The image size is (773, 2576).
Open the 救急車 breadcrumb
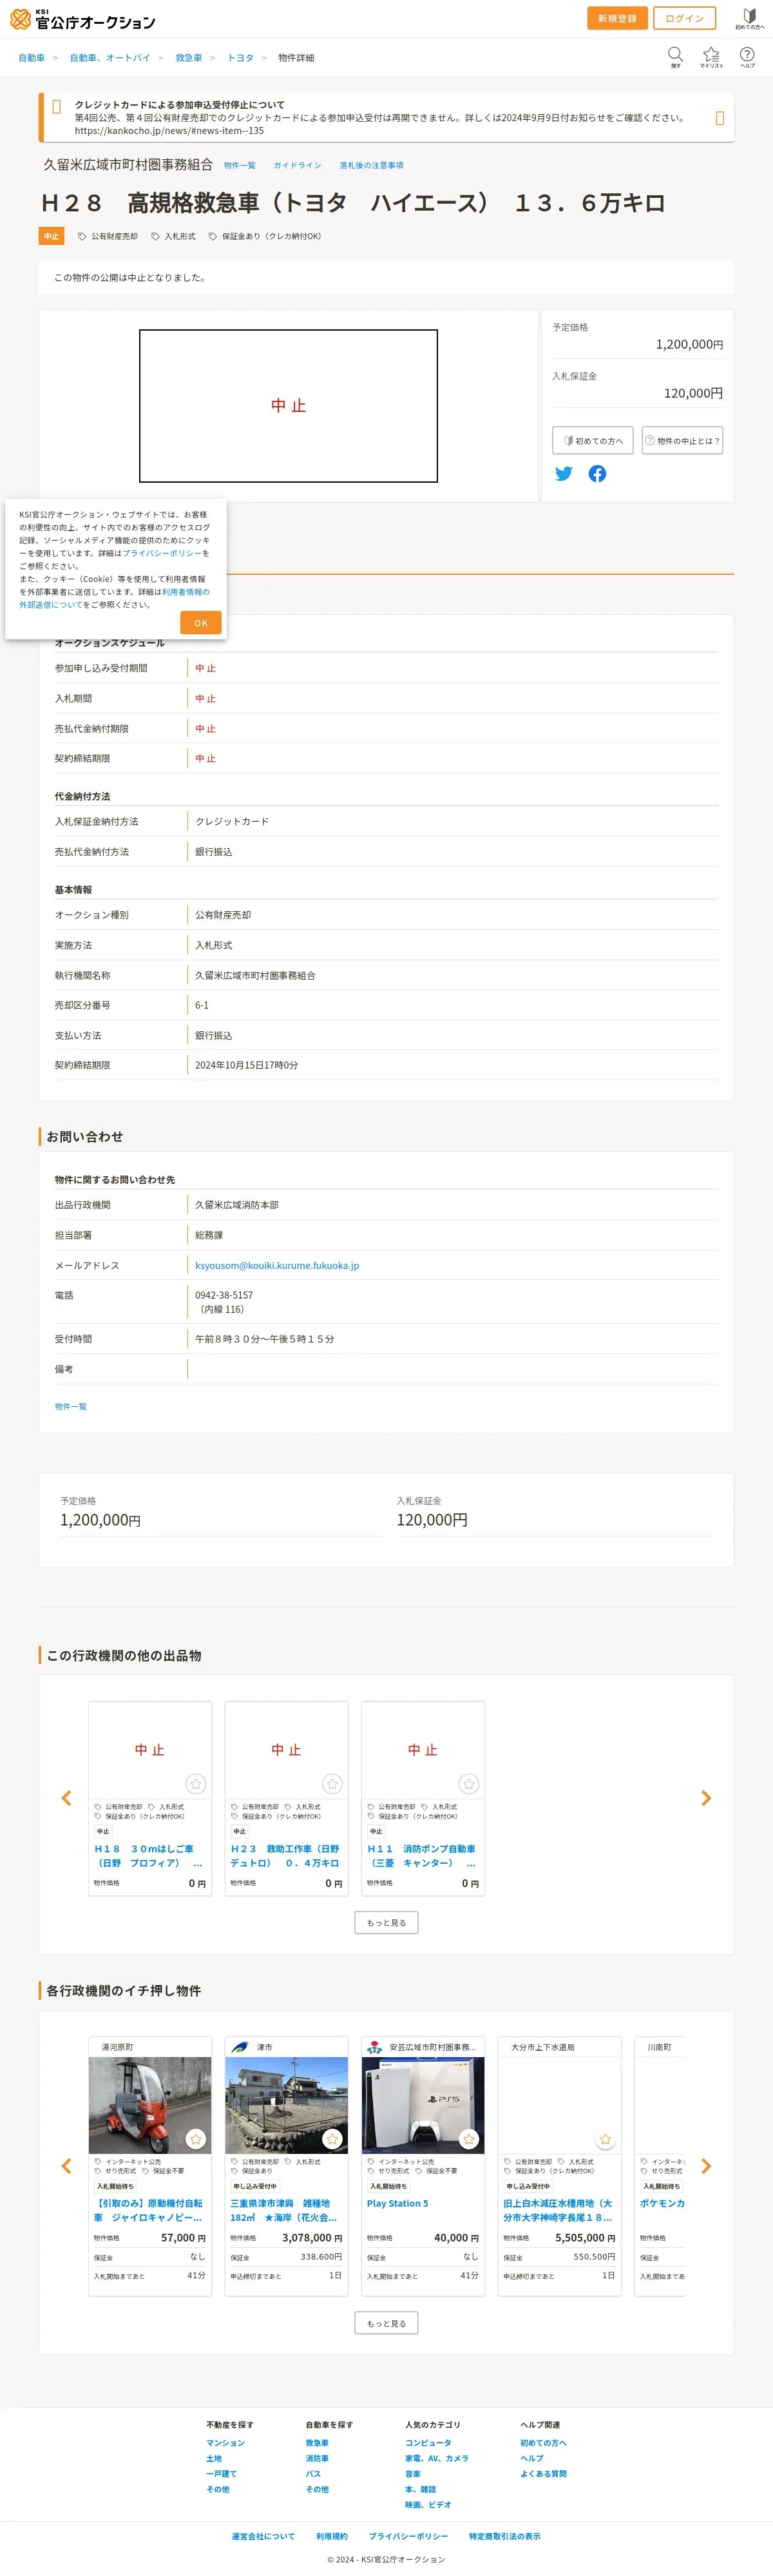(189, 58)
